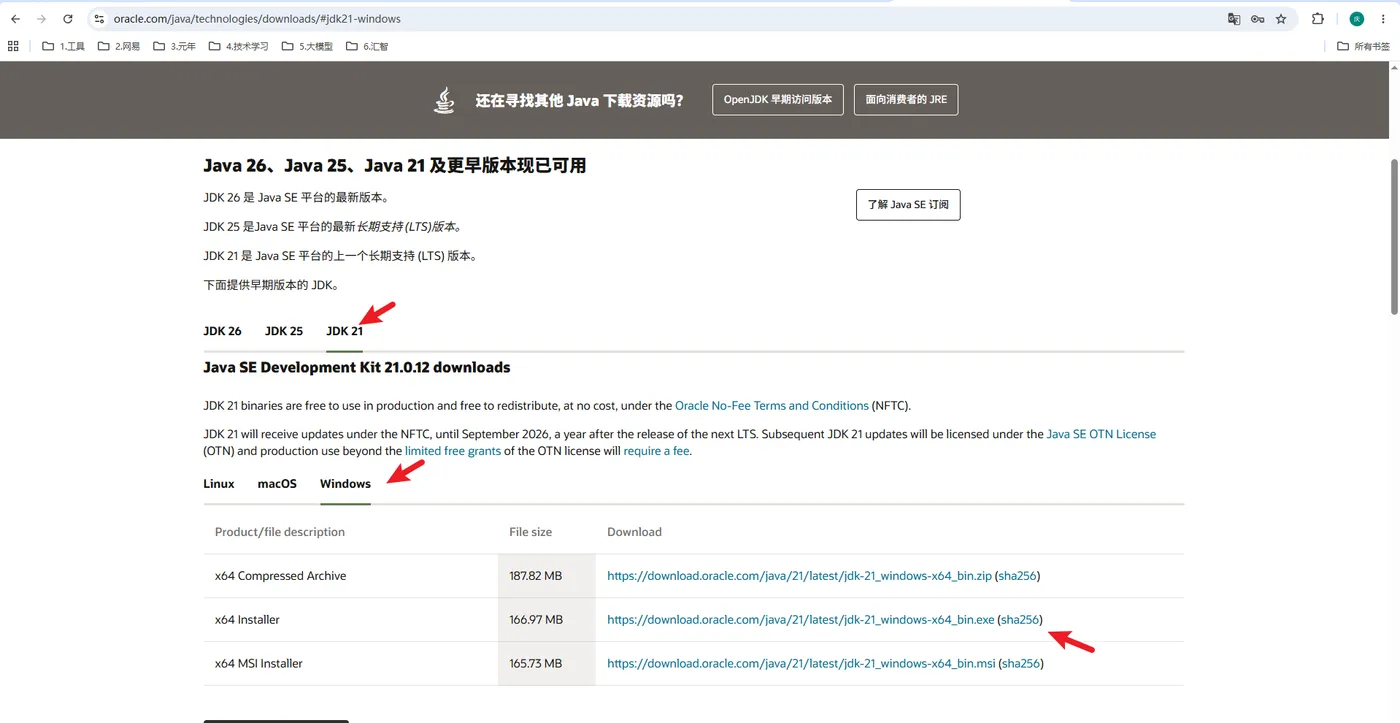Select the JDK 21 tab

344,331
